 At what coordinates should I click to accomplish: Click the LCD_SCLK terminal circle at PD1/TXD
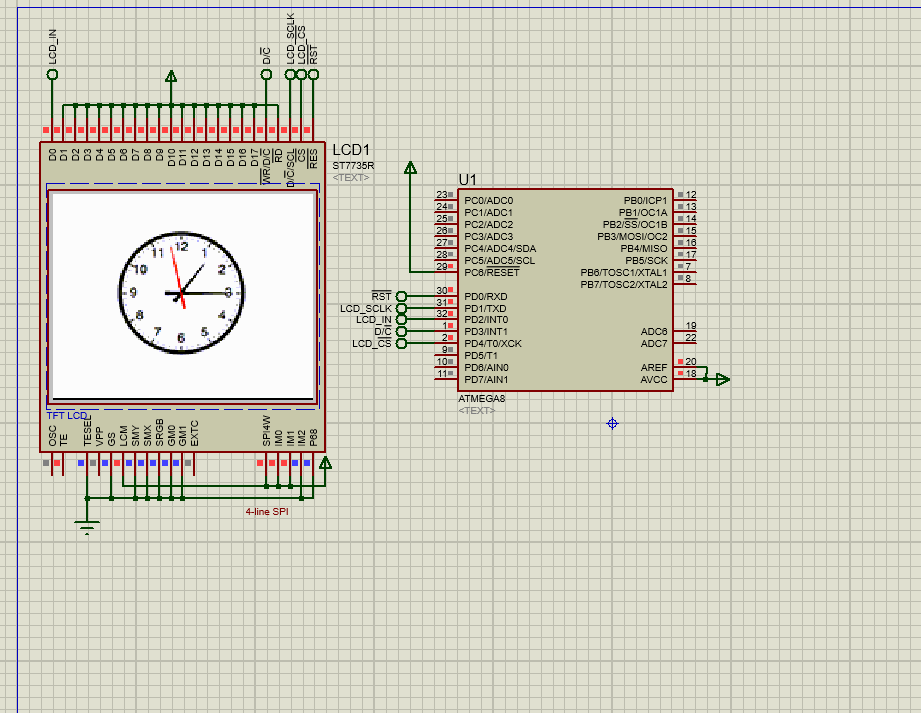pyautogui.click(x=401, y=308)
